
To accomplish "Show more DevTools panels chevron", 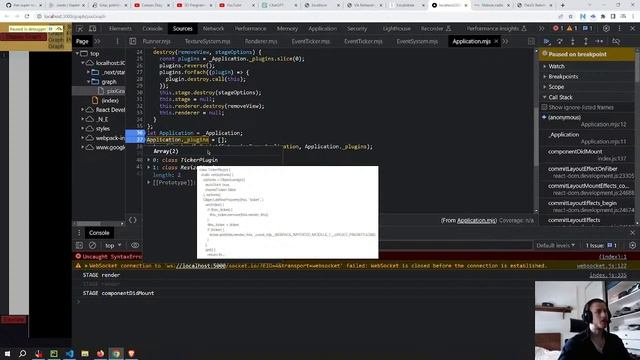I will pyautogui.click(x=541, y=29).
